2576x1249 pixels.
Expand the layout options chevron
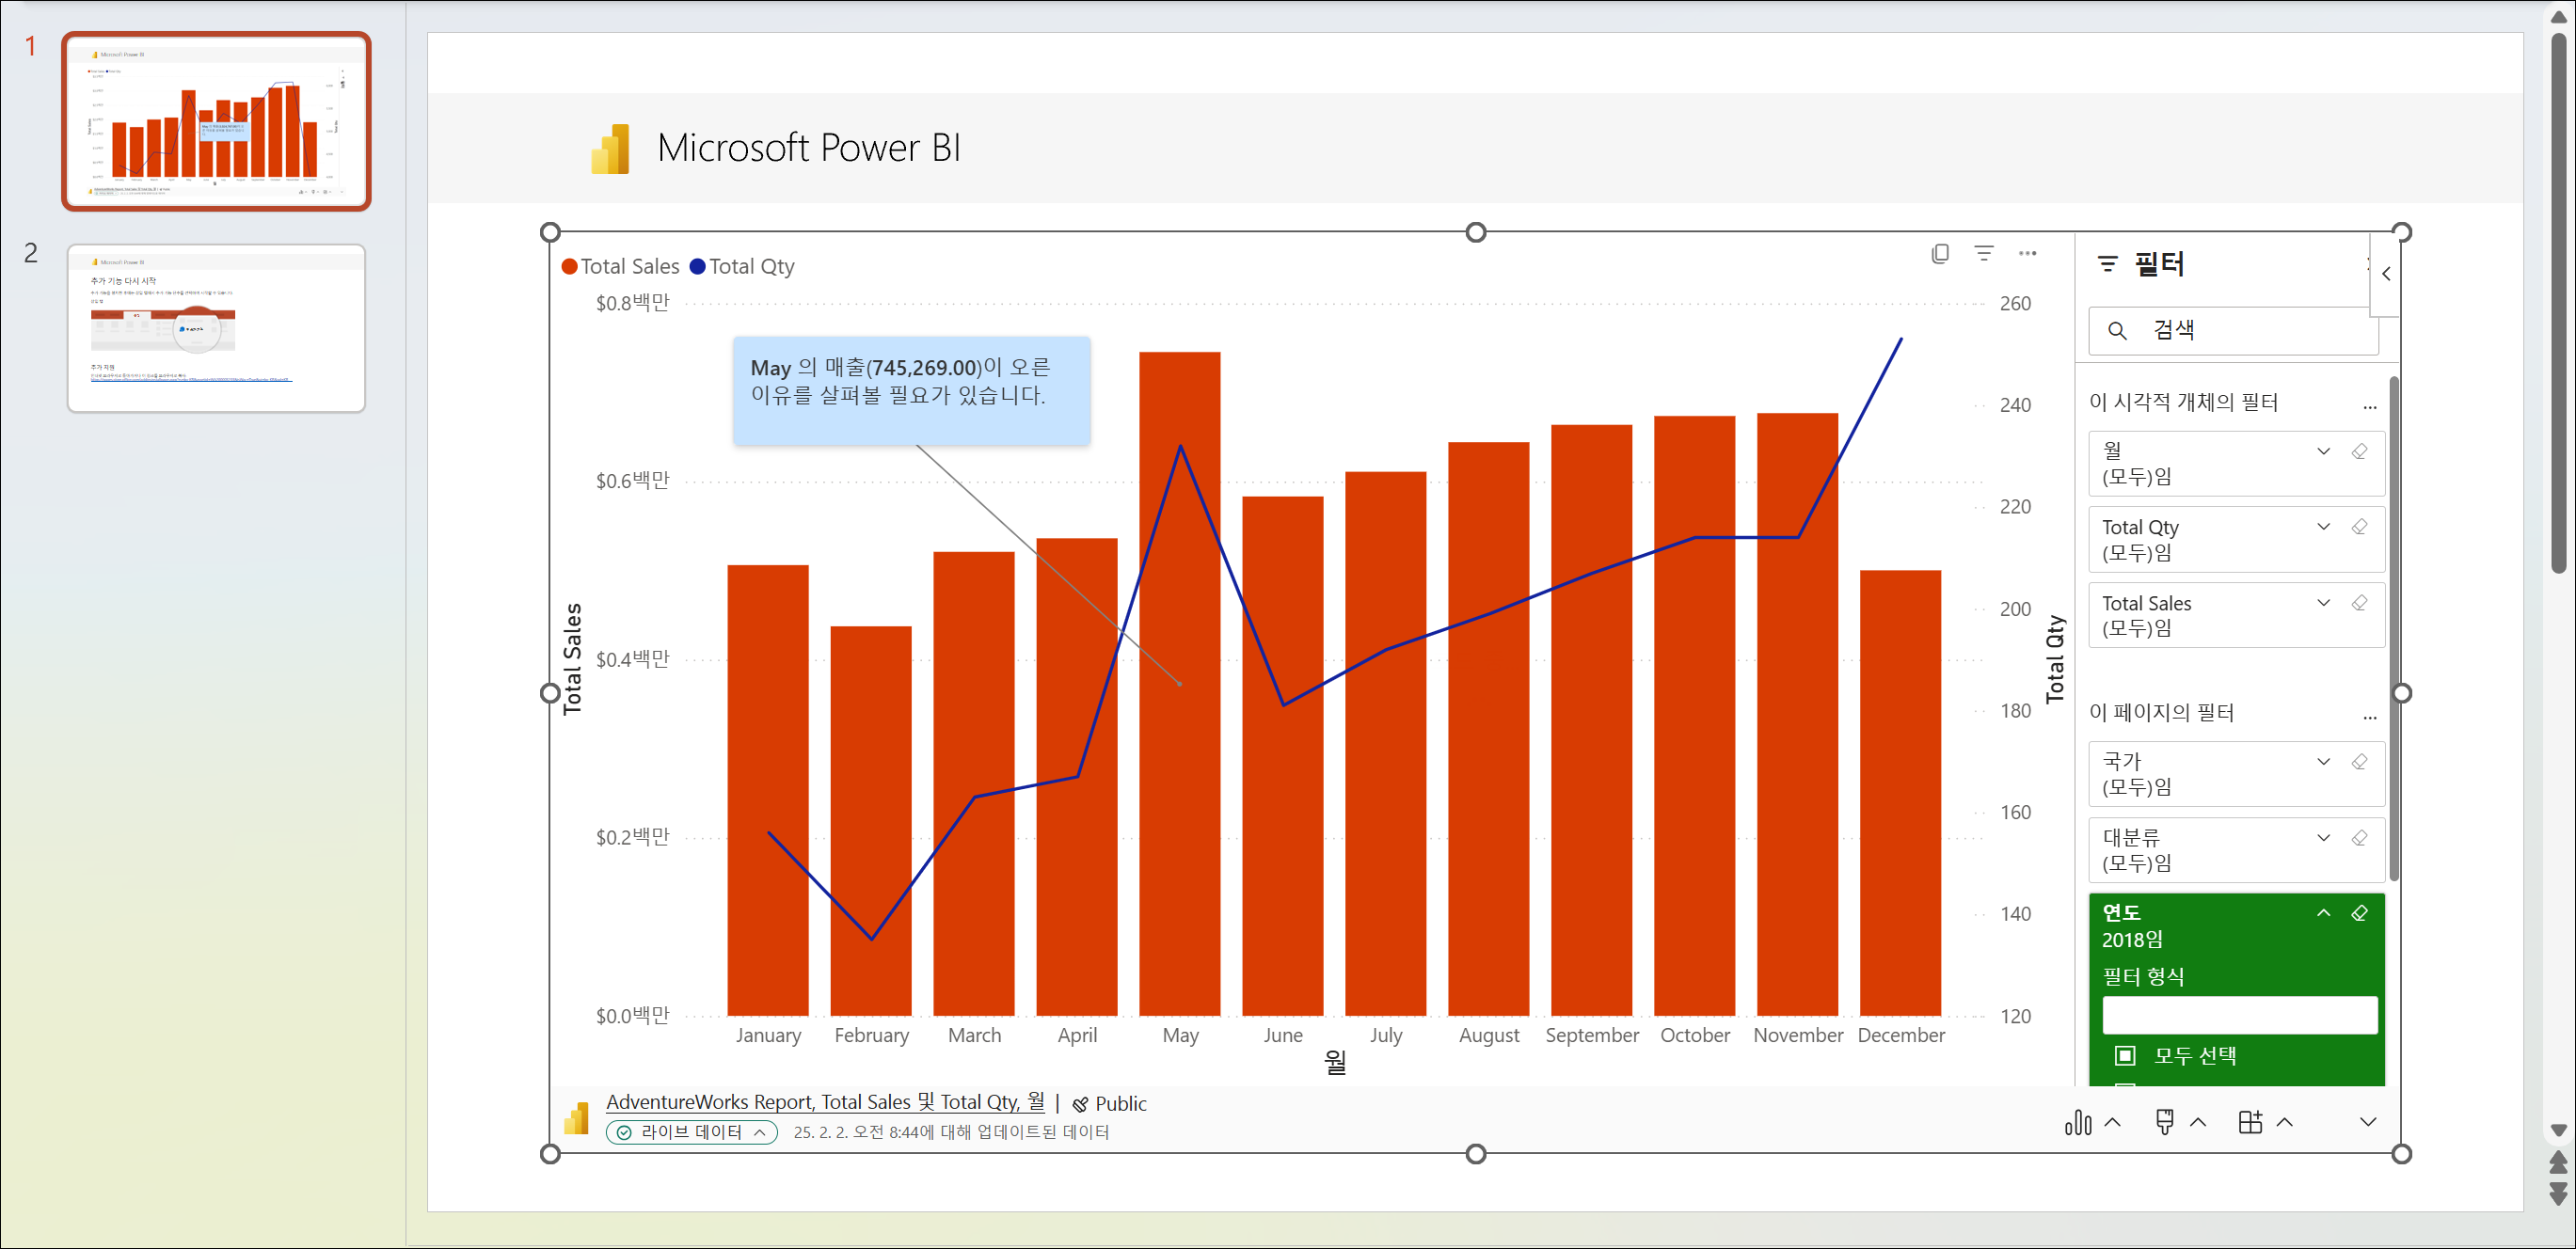pyautogui.click(x=2284, y=1123)
